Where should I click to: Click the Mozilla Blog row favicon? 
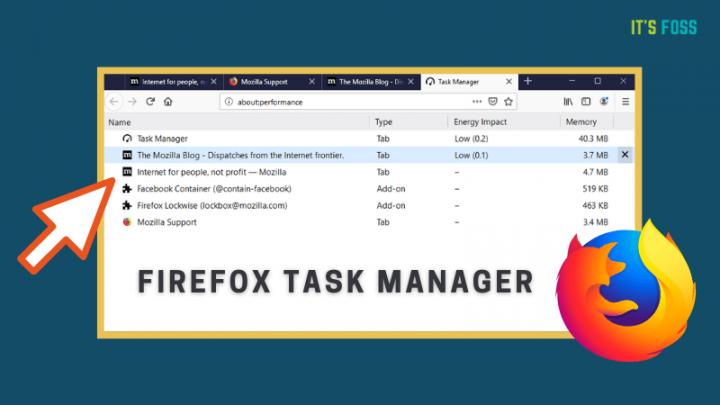point(127,155)
